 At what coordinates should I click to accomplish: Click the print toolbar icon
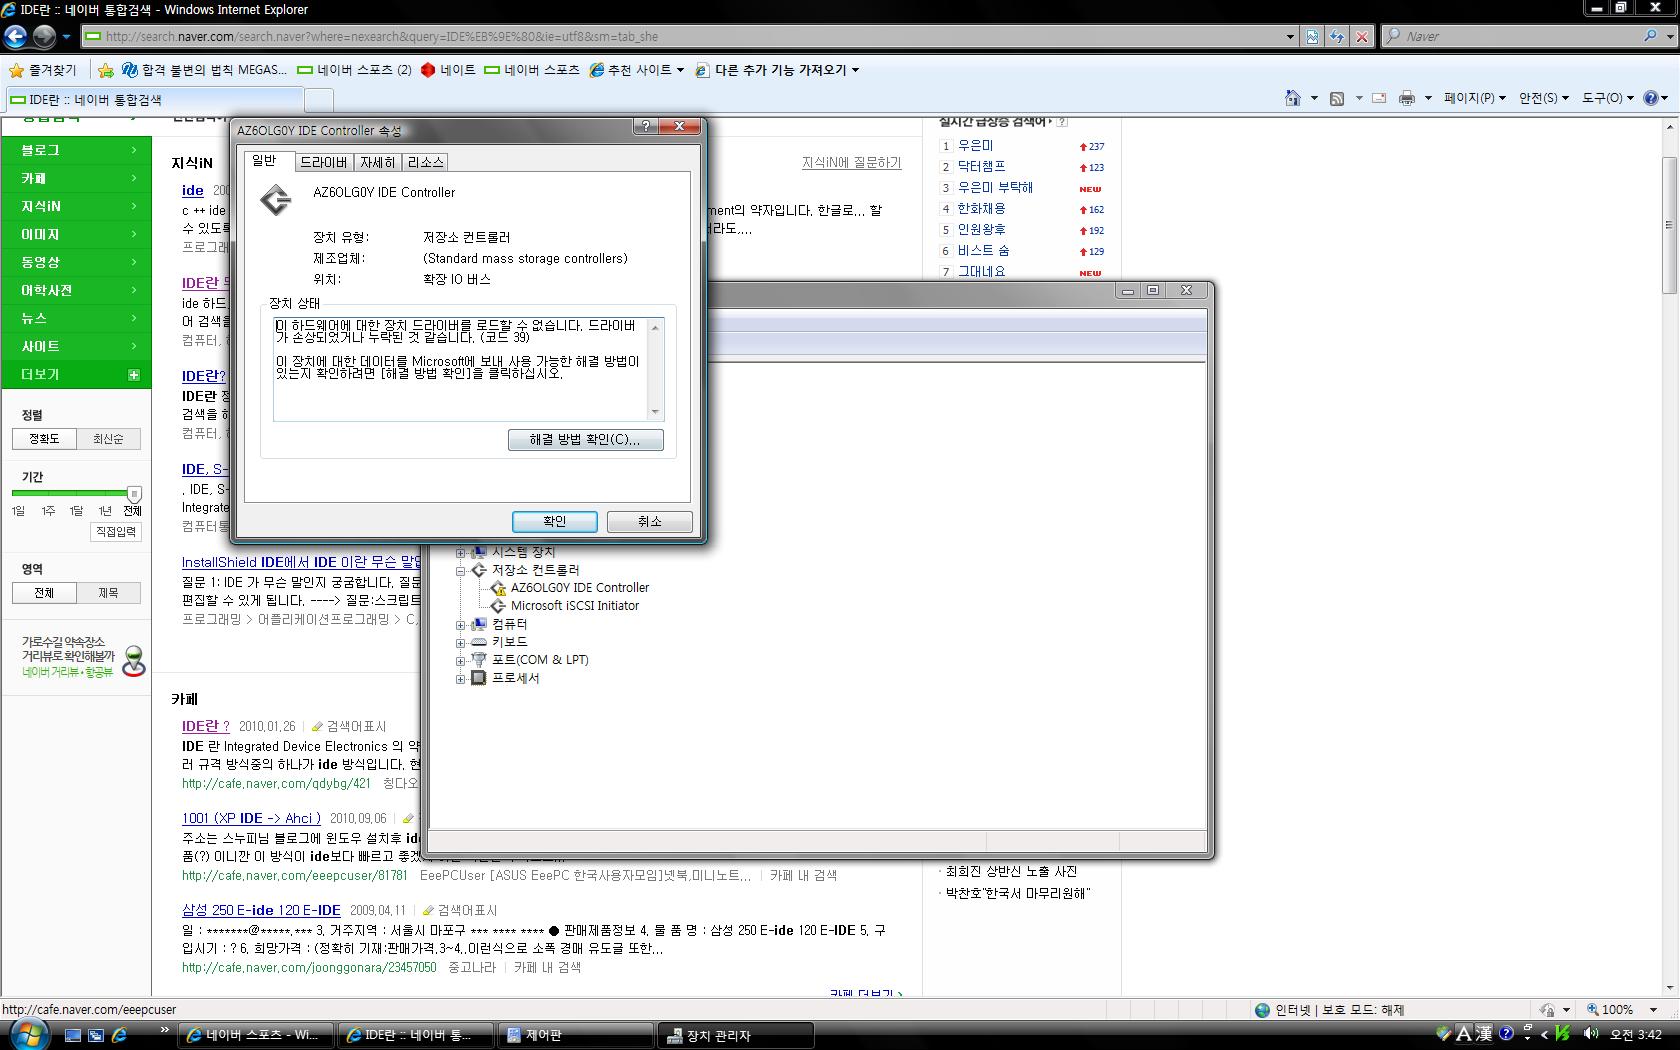click(1407, 98)
